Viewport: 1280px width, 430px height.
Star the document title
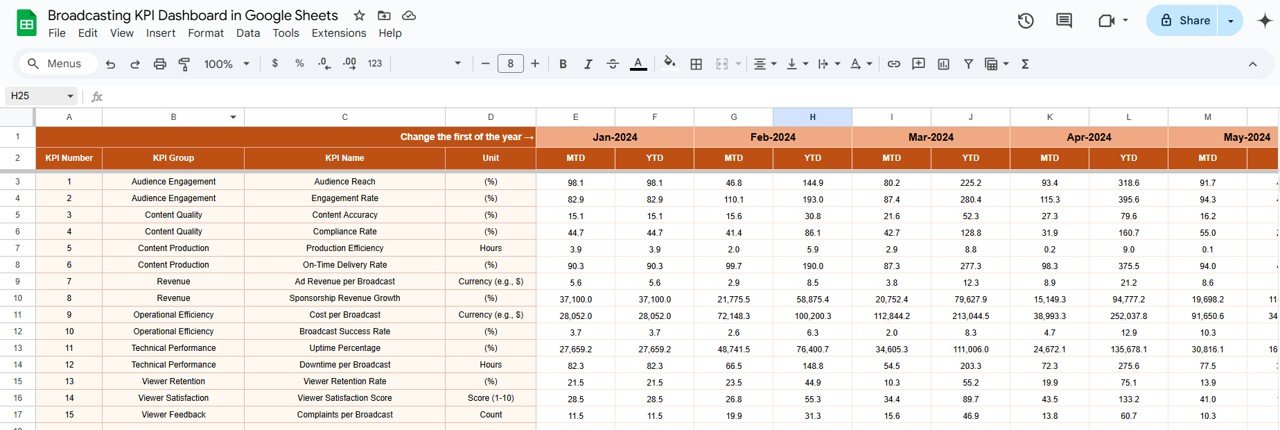pos(360,16)
